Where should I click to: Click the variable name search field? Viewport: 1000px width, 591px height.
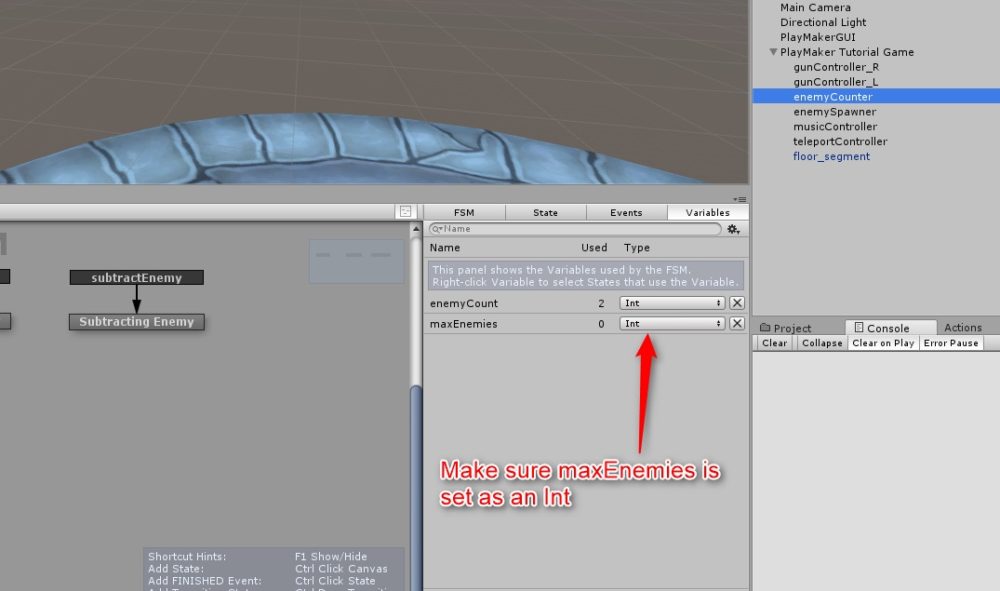575,229
